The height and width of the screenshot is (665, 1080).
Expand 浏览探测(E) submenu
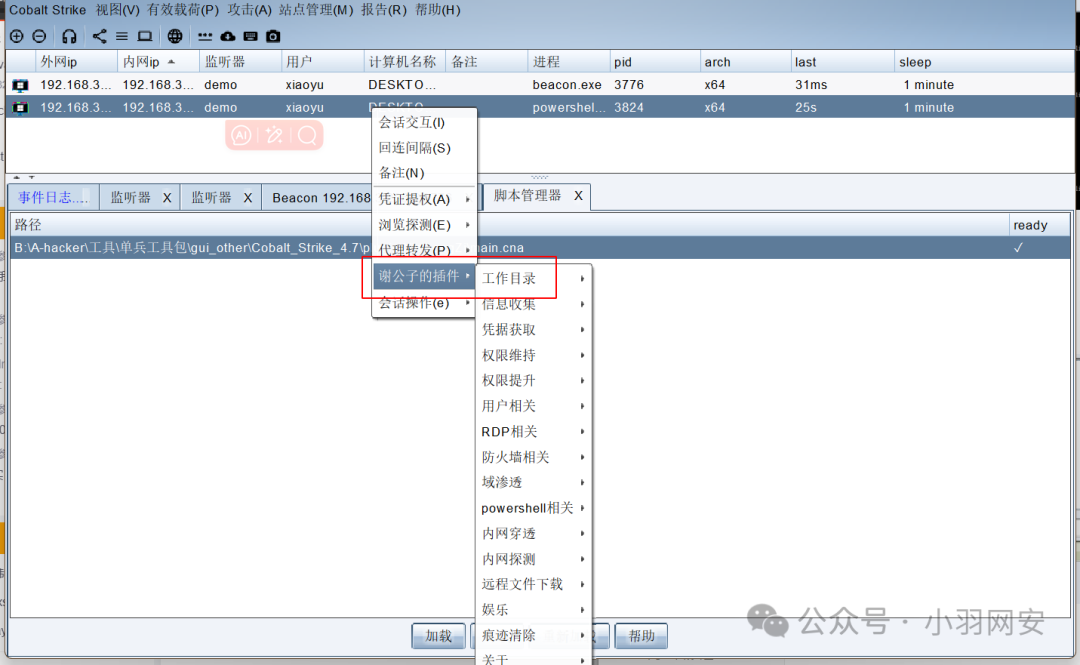pos(424,225)
